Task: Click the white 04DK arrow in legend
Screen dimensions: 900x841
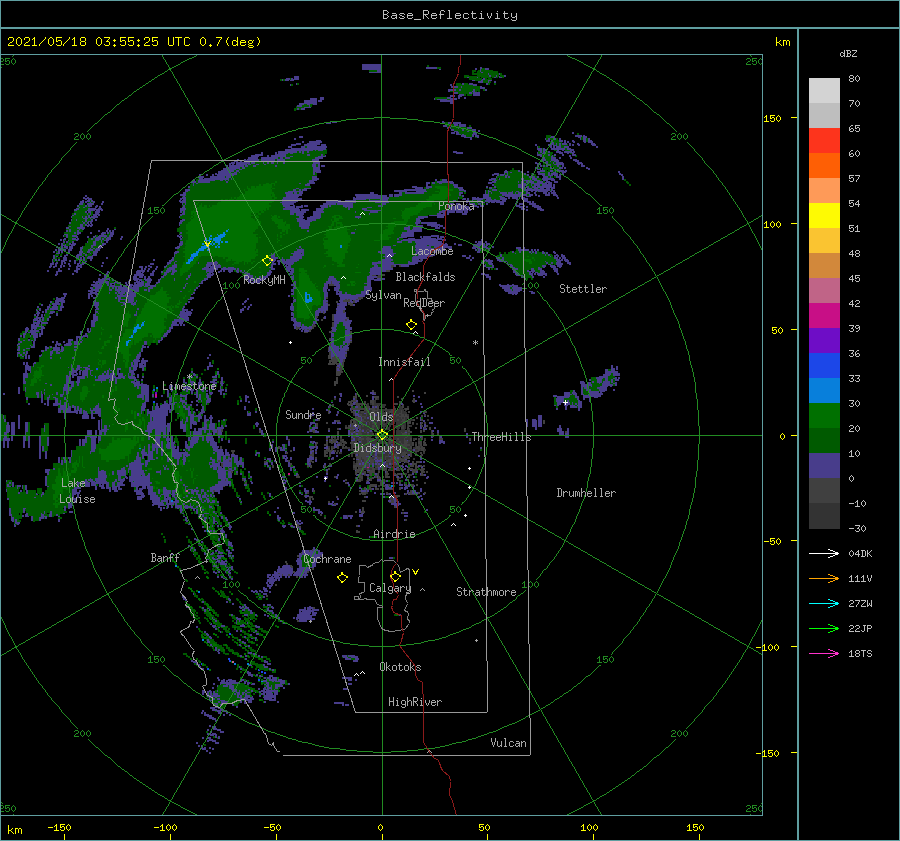Action: click(x=824, y=553)
